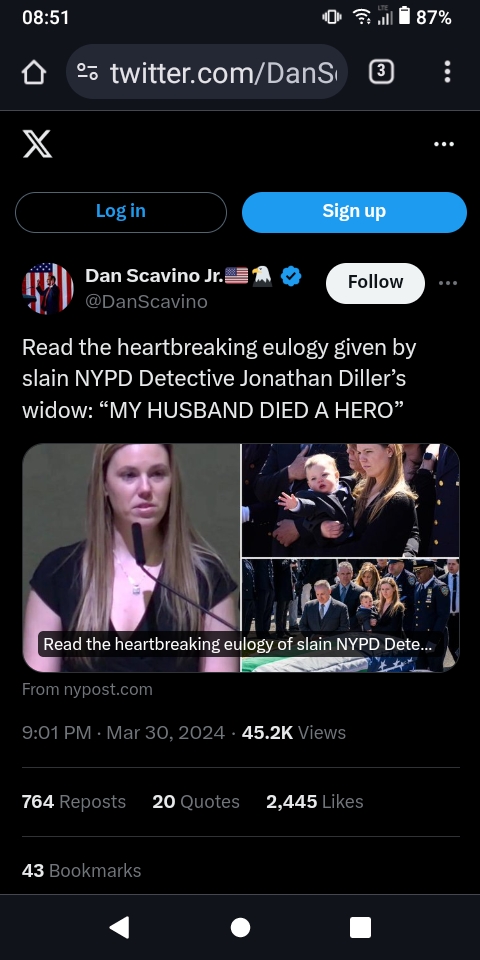Tap the Android recent apps square button

coord(360,928)
